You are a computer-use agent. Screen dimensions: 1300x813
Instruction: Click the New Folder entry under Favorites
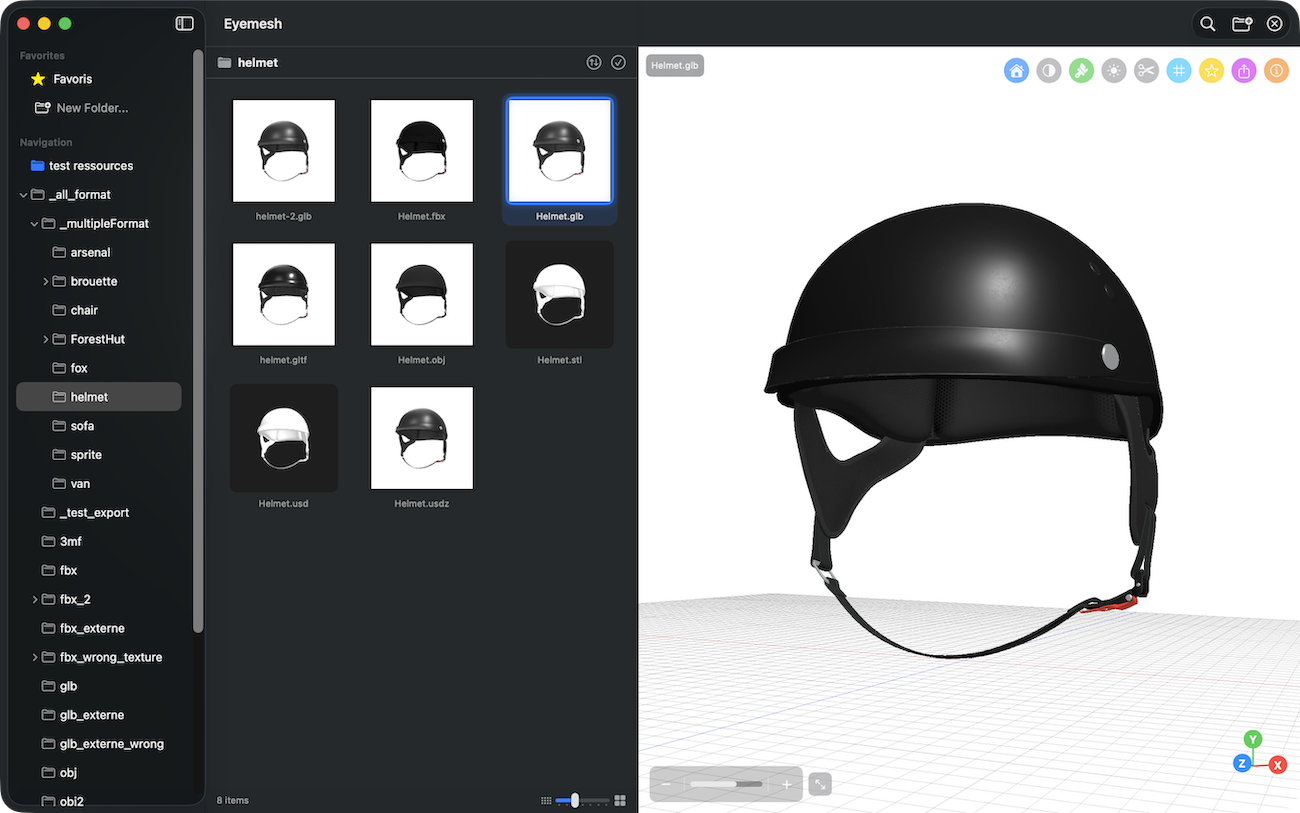pos(90,107)
